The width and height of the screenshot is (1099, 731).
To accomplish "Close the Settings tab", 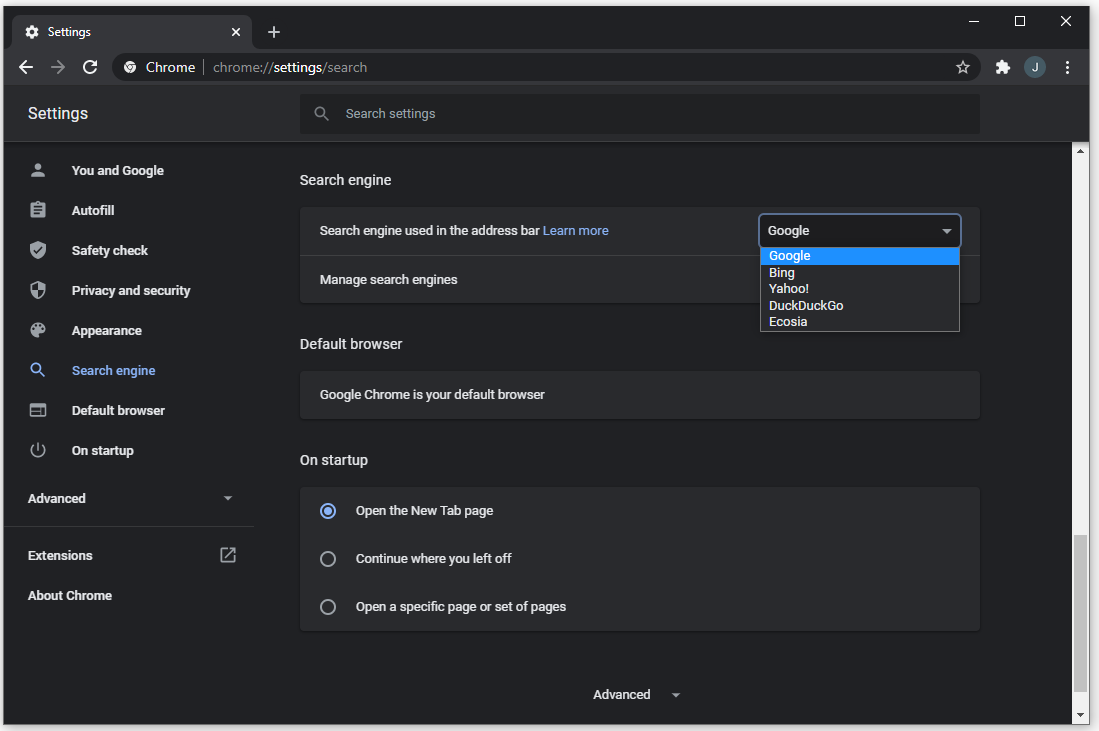I will point(236,32).
